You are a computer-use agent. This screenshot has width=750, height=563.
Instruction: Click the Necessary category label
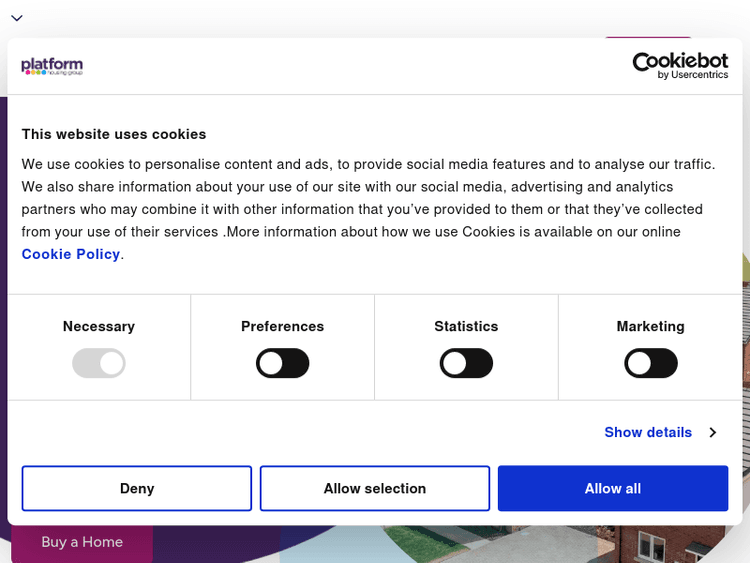click(99, 327)
